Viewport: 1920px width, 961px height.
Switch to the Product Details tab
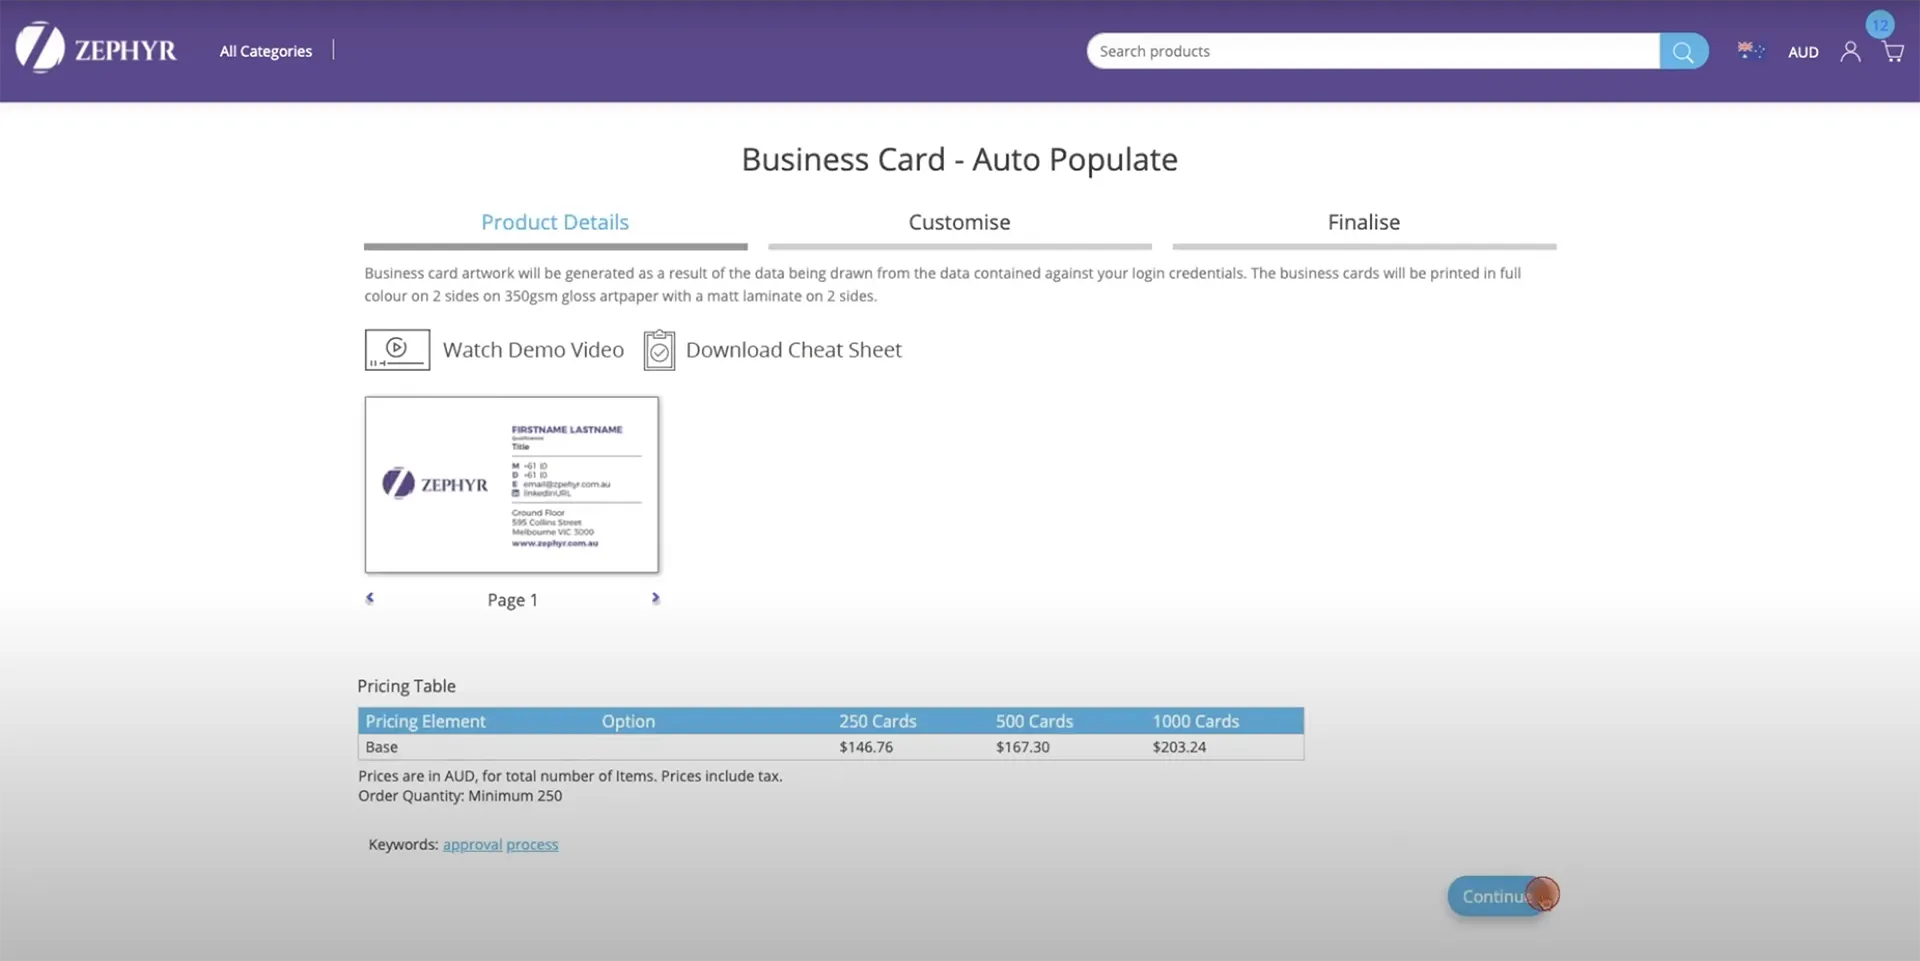(x=555, y=222)
